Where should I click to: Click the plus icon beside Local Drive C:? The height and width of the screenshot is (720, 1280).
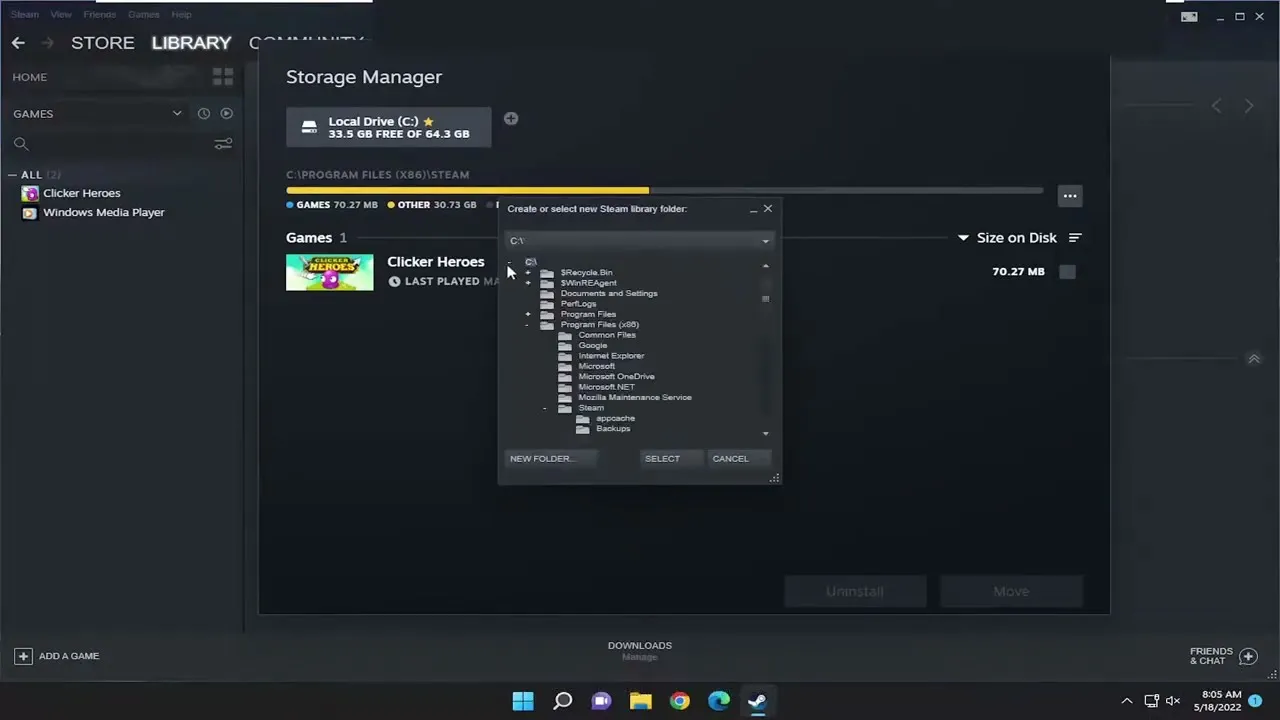(511, 119)
